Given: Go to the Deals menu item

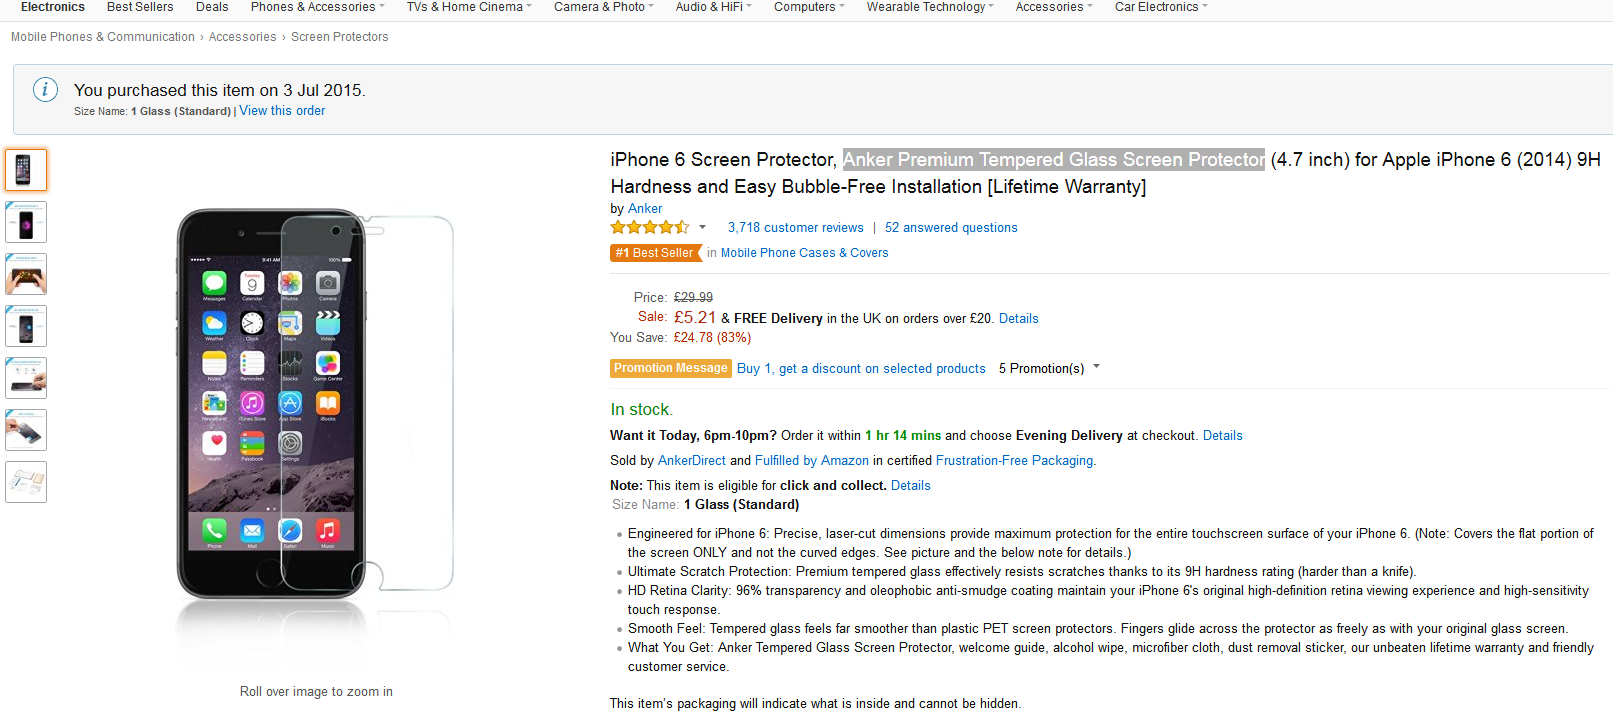Looking at the screenshot, I should coord(212,7).
